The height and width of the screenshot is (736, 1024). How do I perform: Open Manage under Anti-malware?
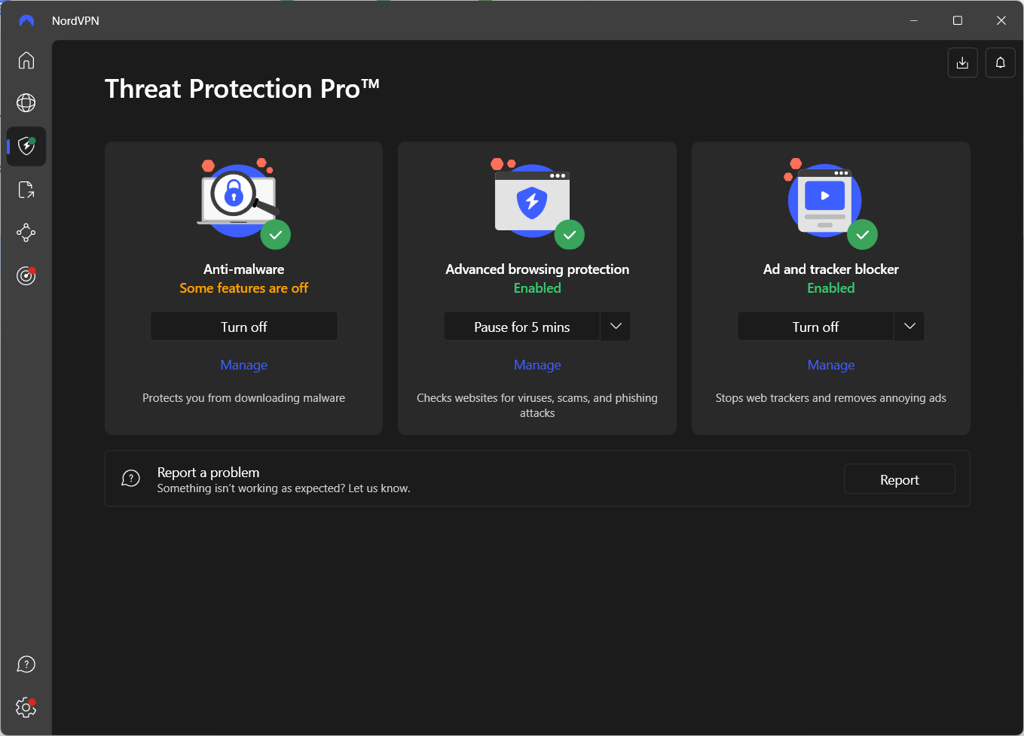pos(244,365)
